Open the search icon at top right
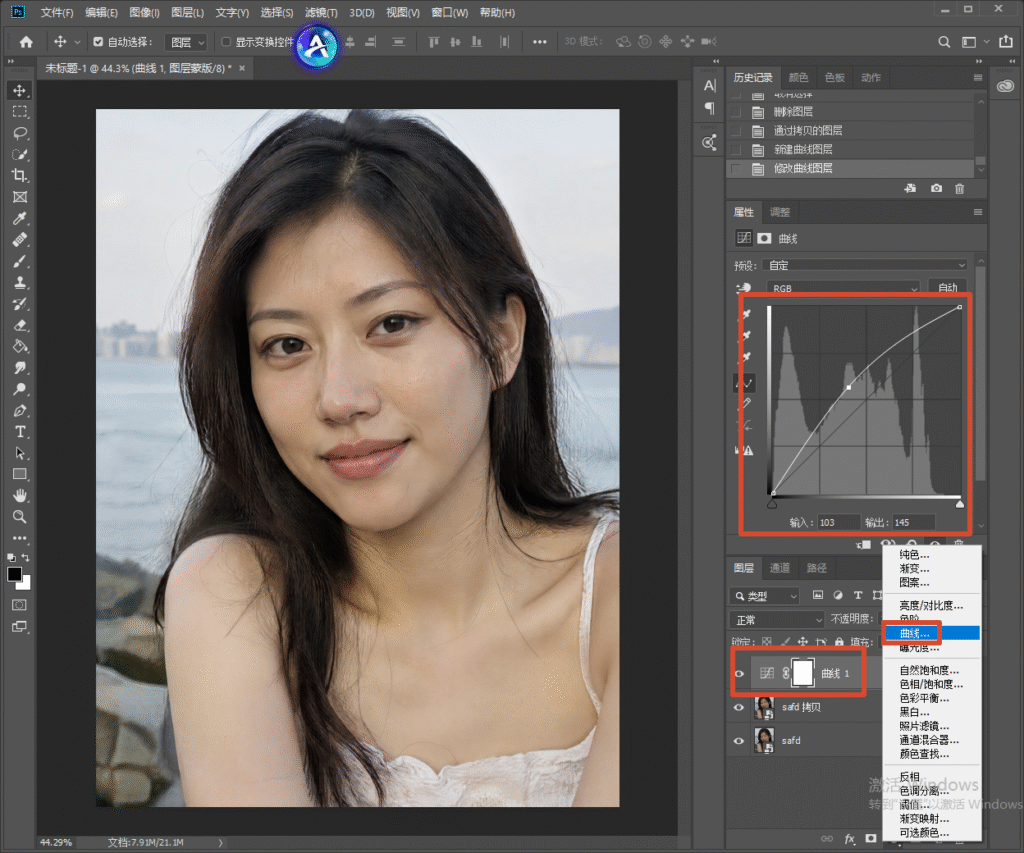The width and height of the screenshot is (1024, 853). pyautogui.click(x=944, y=42)
